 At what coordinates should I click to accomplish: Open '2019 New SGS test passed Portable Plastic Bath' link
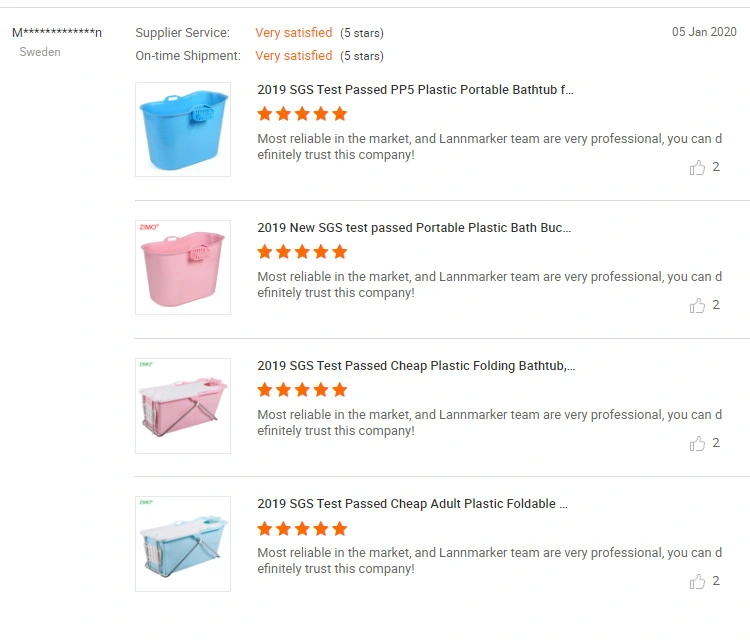point(414,228)
